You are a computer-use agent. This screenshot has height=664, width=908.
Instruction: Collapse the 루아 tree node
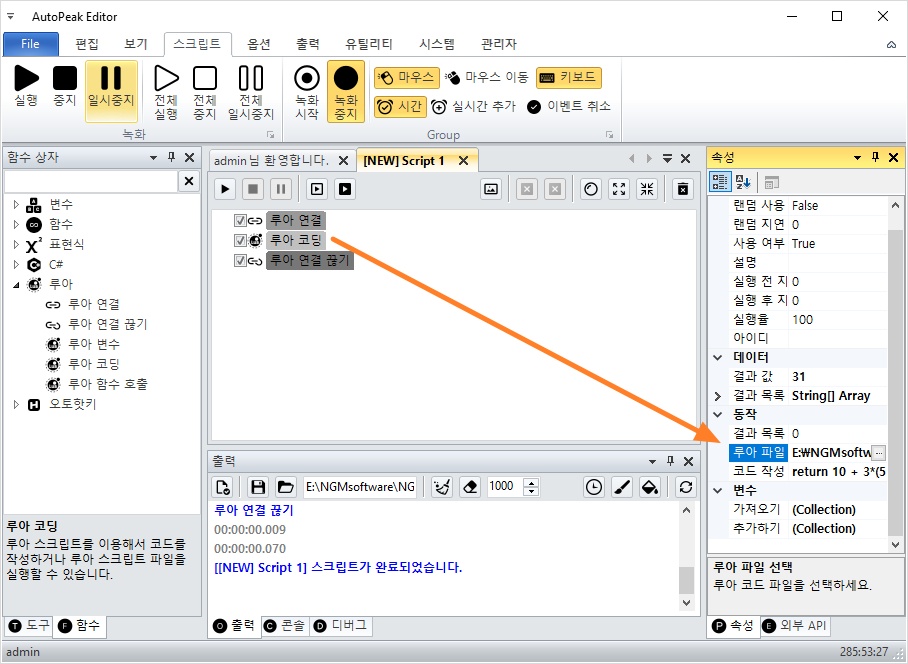(x=16, y=284)
